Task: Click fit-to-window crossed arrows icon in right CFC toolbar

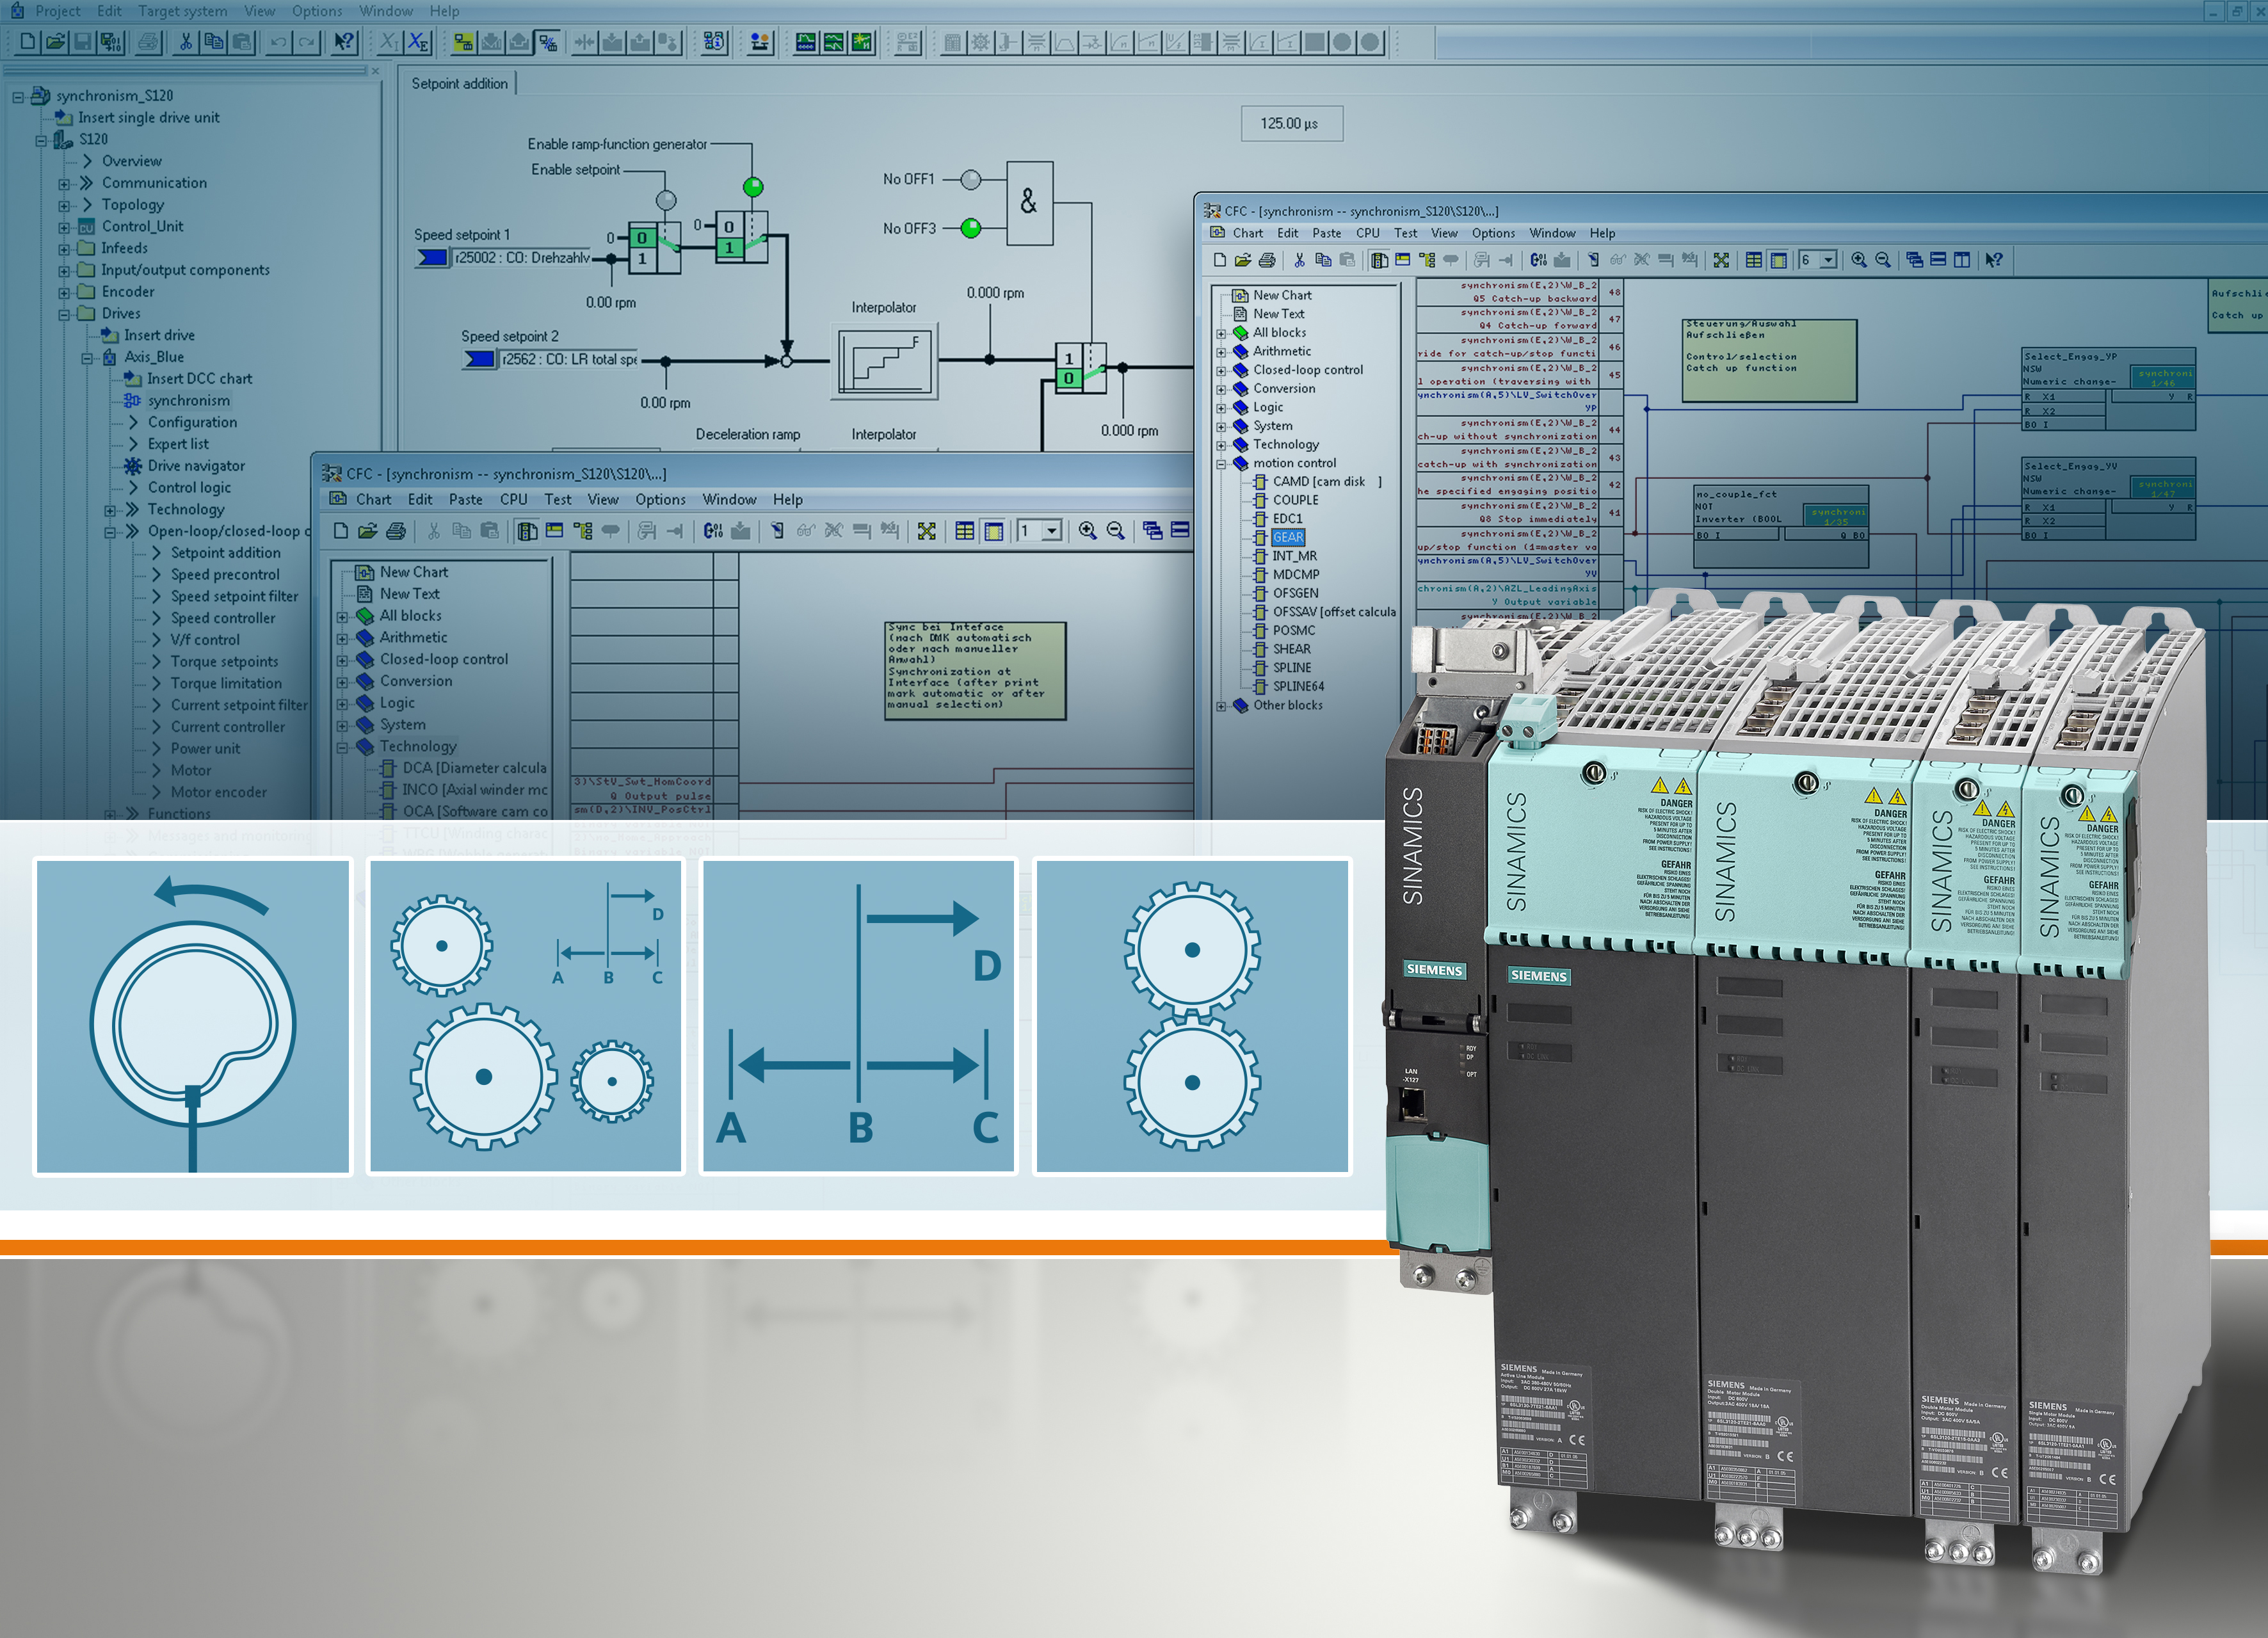Action: [1721, 260]
